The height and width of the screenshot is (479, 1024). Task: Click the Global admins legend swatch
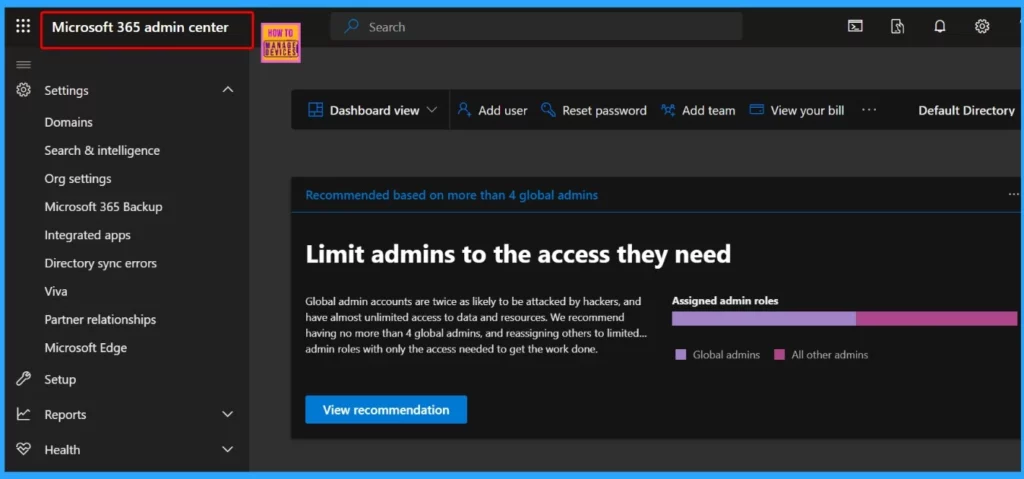tap(680, 355)
